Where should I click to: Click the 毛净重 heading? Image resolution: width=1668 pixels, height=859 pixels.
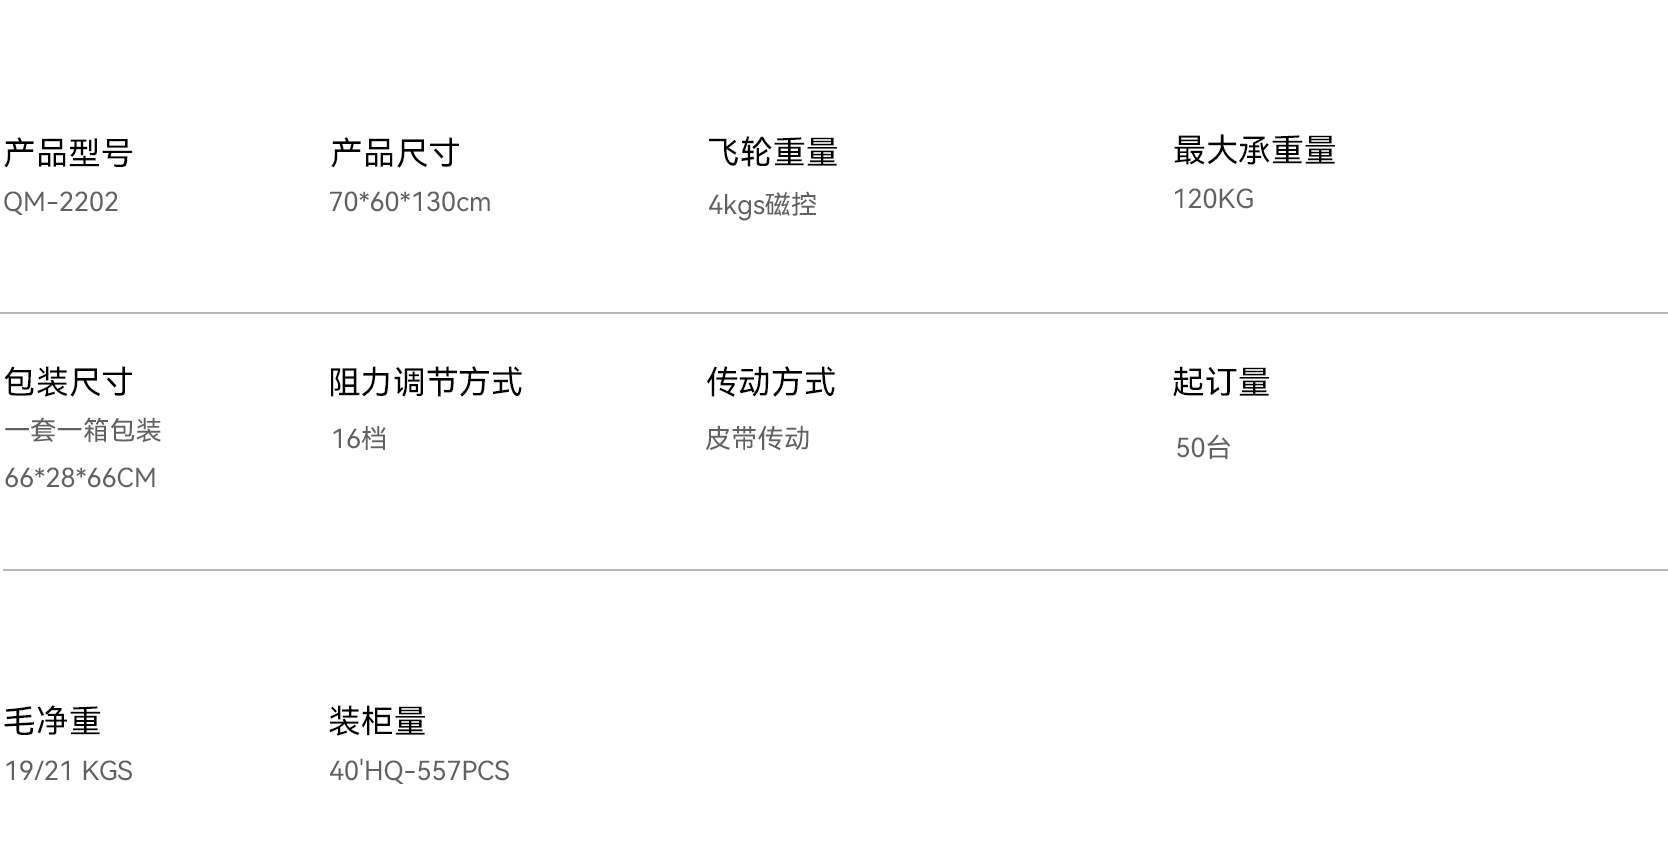click(x=52, y=721)
